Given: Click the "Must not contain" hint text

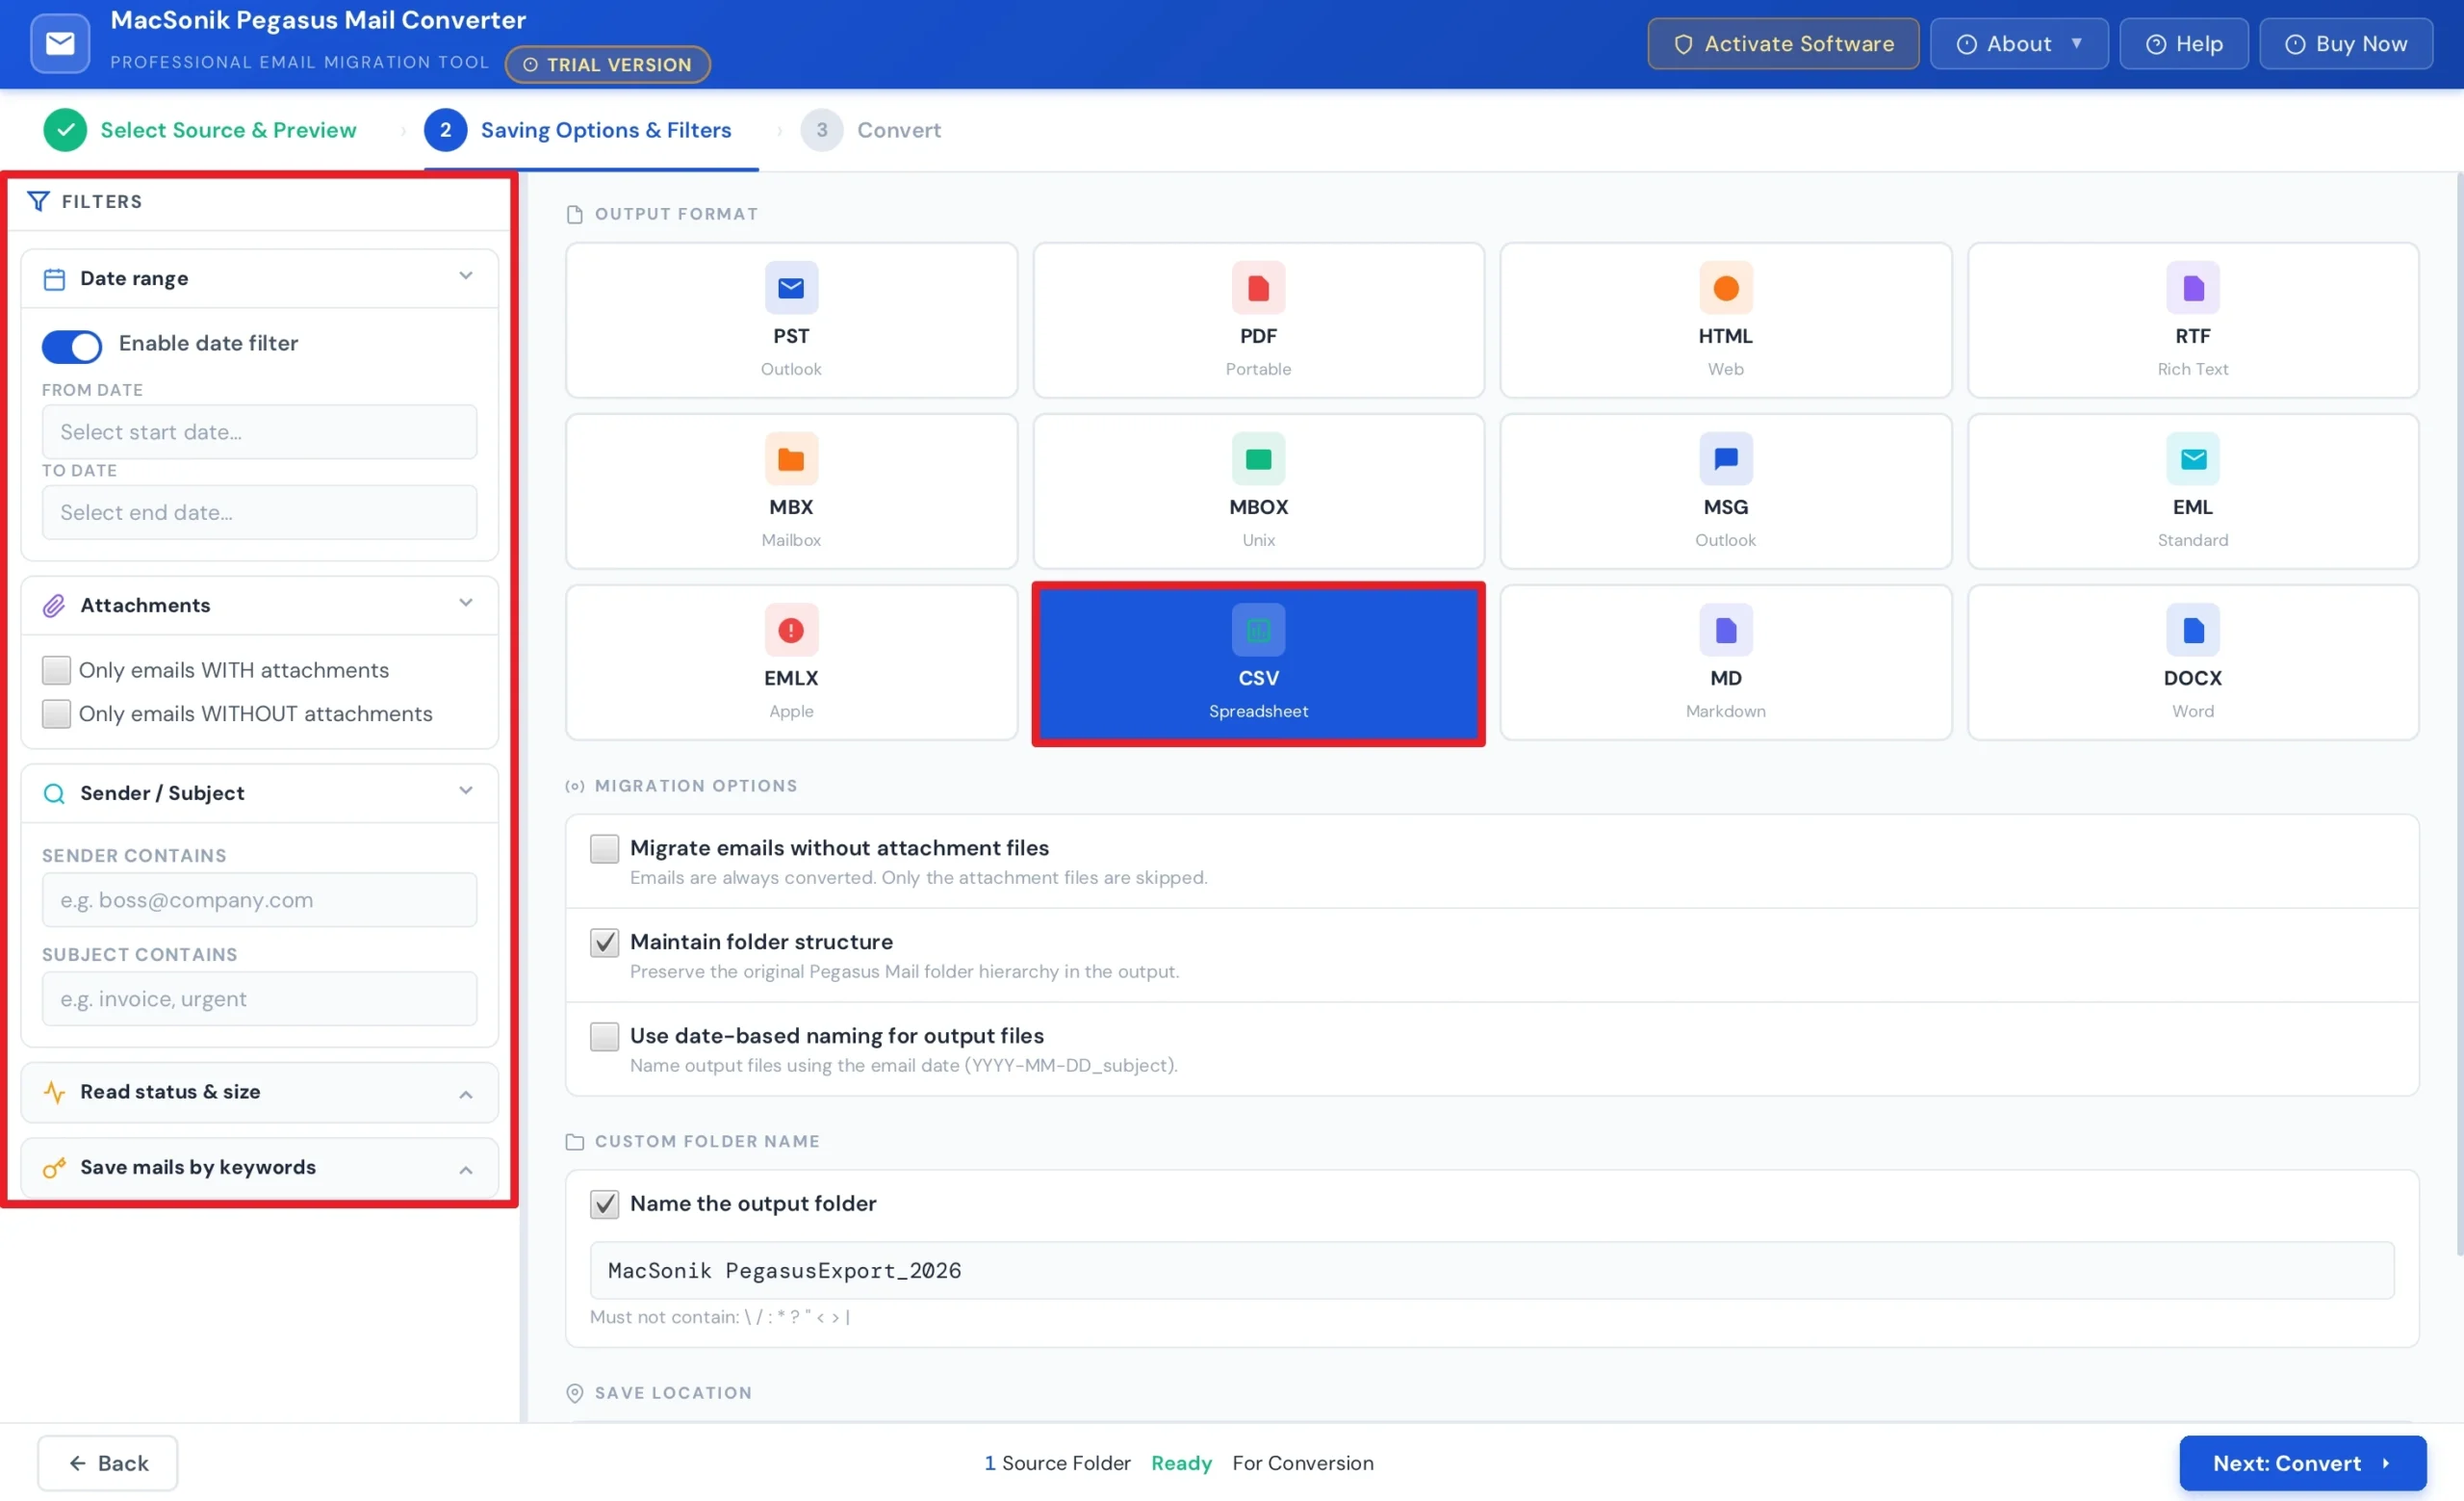Looking at the screenshot, I should click(720, 1317).
